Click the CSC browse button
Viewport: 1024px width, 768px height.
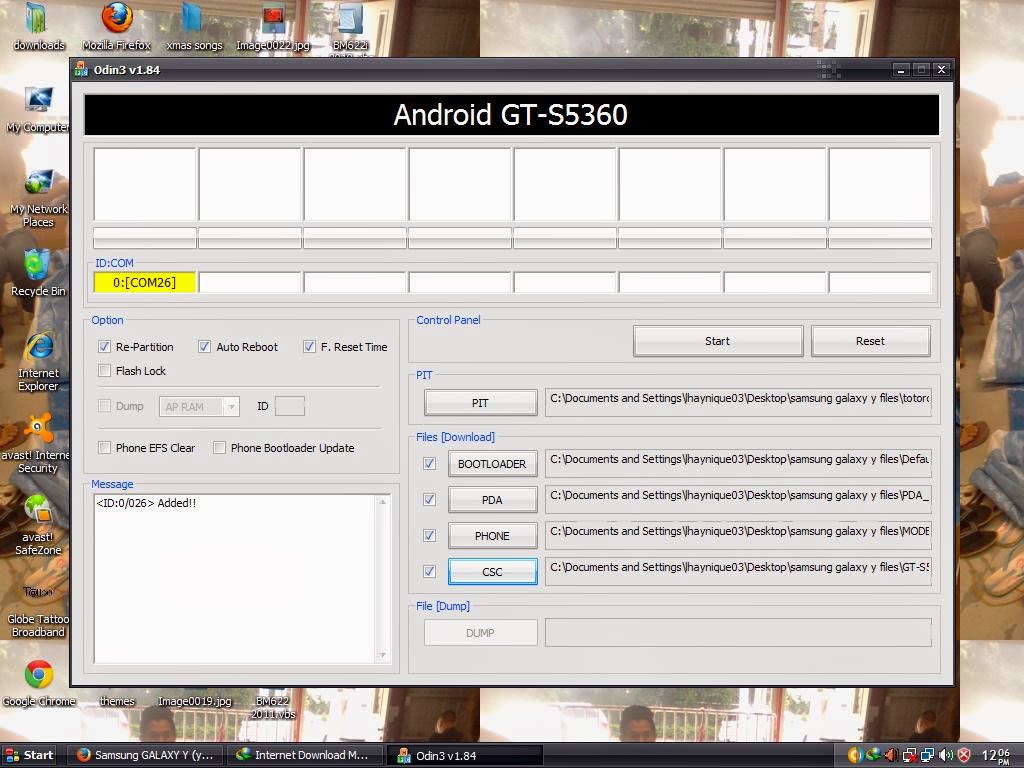pos(492,571)
